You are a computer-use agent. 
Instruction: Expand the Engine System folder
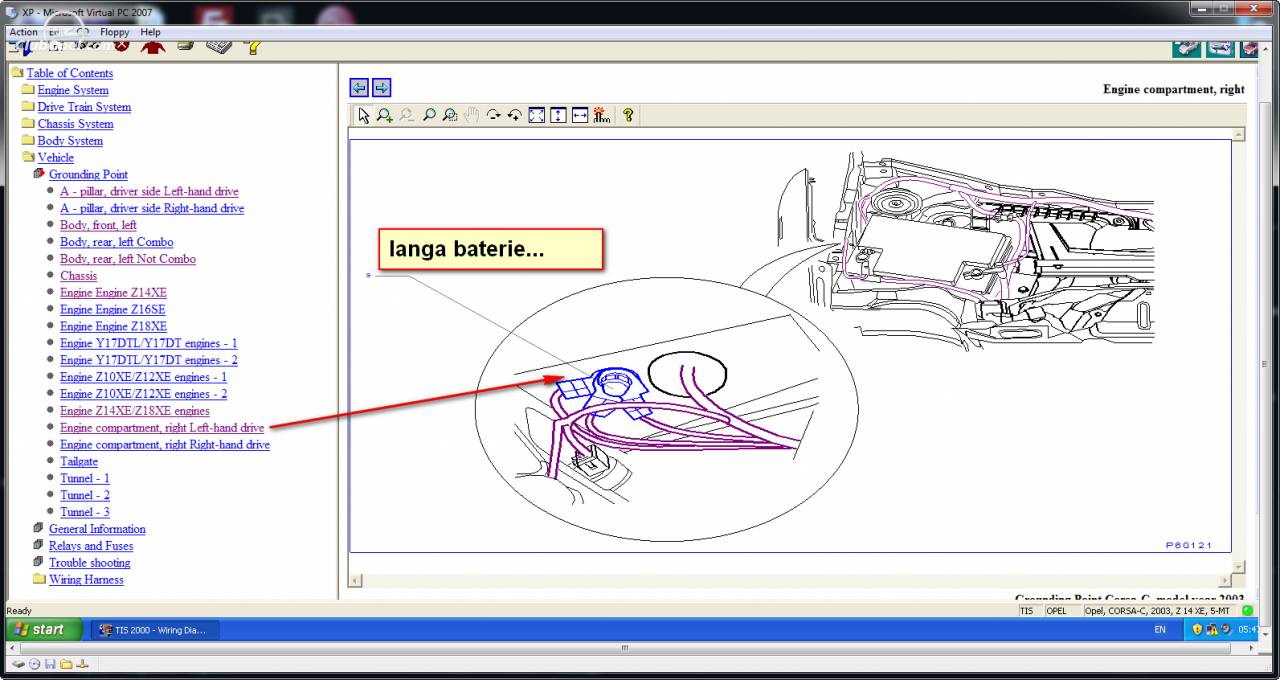(x=28, y=90)
